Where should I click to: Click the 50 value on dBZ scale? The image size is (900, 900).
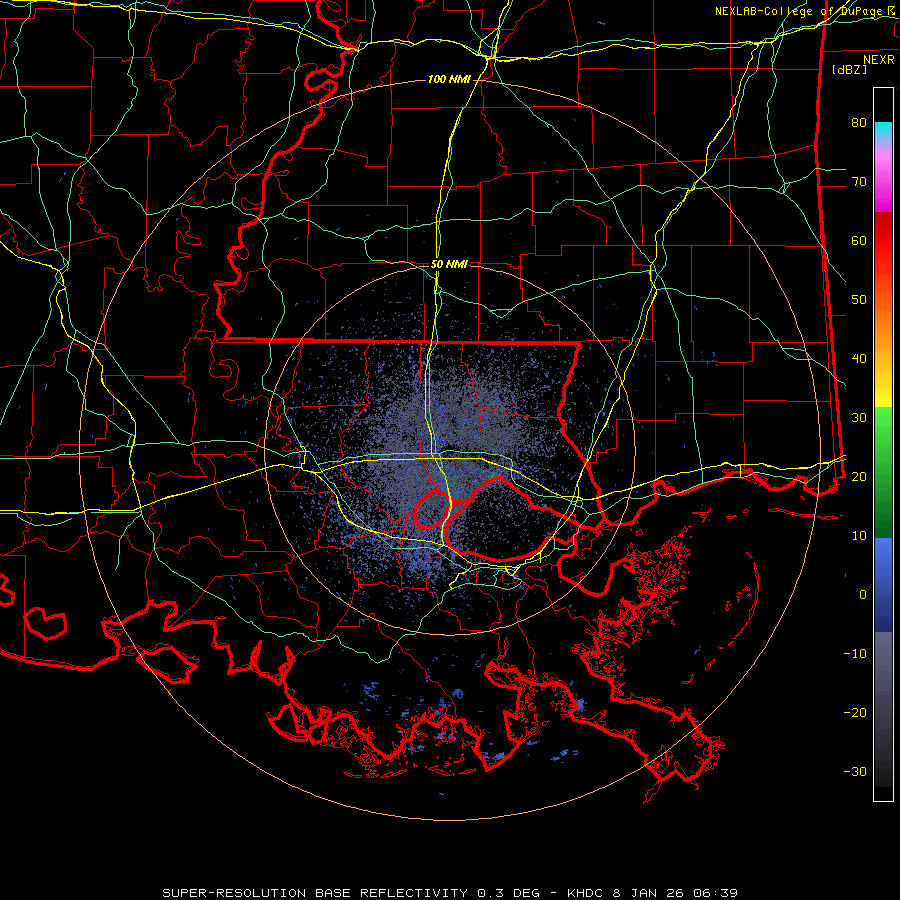coord(859,300)
